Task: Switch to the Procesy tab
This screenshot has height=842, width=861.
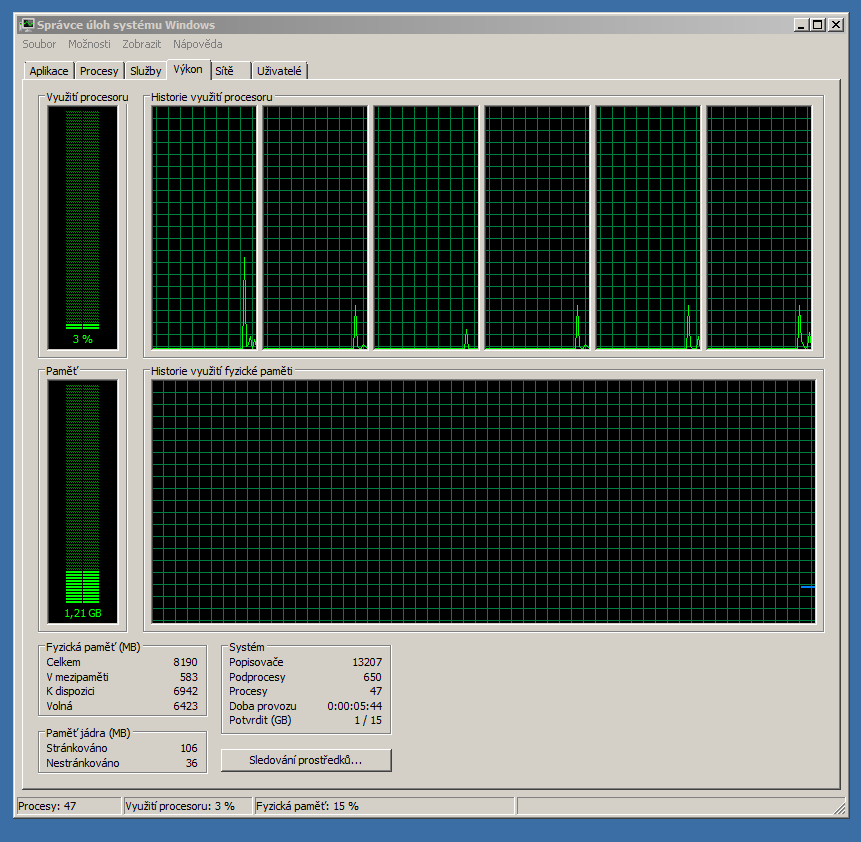Action: (x=99, y=71)
